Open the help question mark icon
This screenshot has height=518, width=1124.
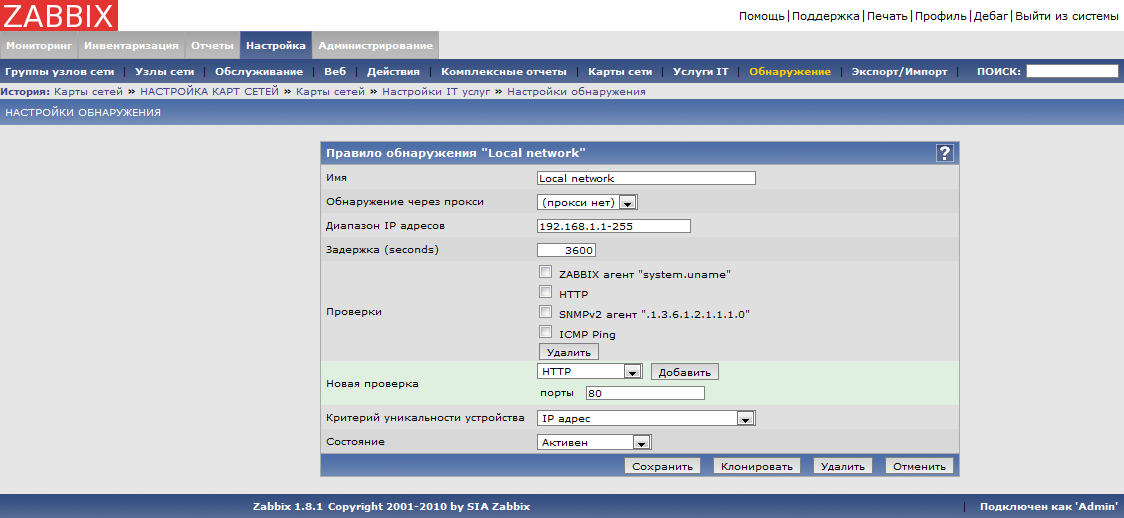point(945,153)
